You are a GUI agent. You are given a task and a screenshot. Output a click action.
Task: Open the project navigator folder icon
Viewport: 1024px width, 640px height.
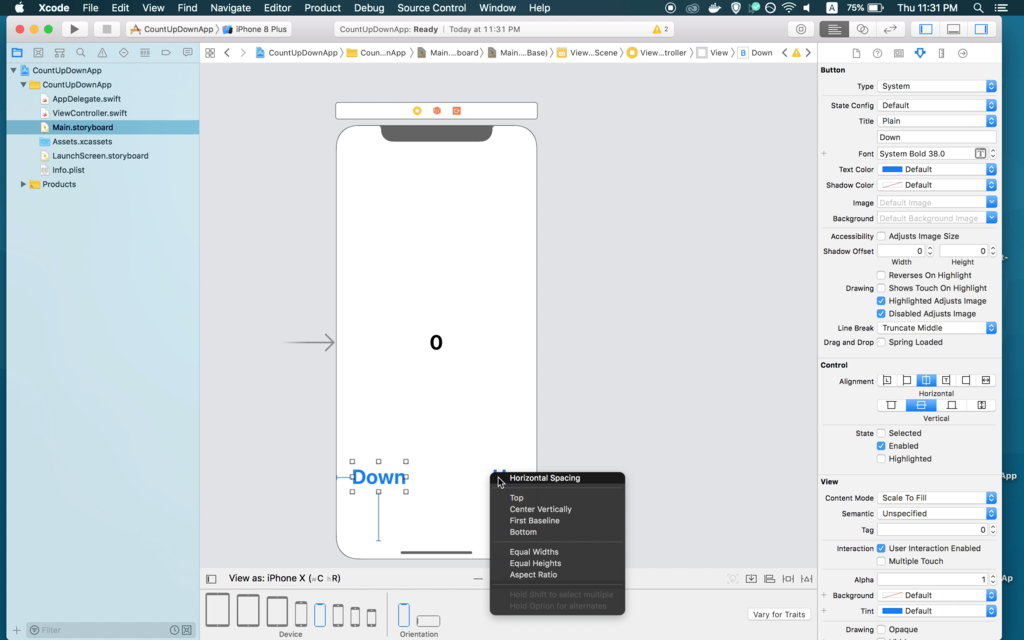pos(17,53)
